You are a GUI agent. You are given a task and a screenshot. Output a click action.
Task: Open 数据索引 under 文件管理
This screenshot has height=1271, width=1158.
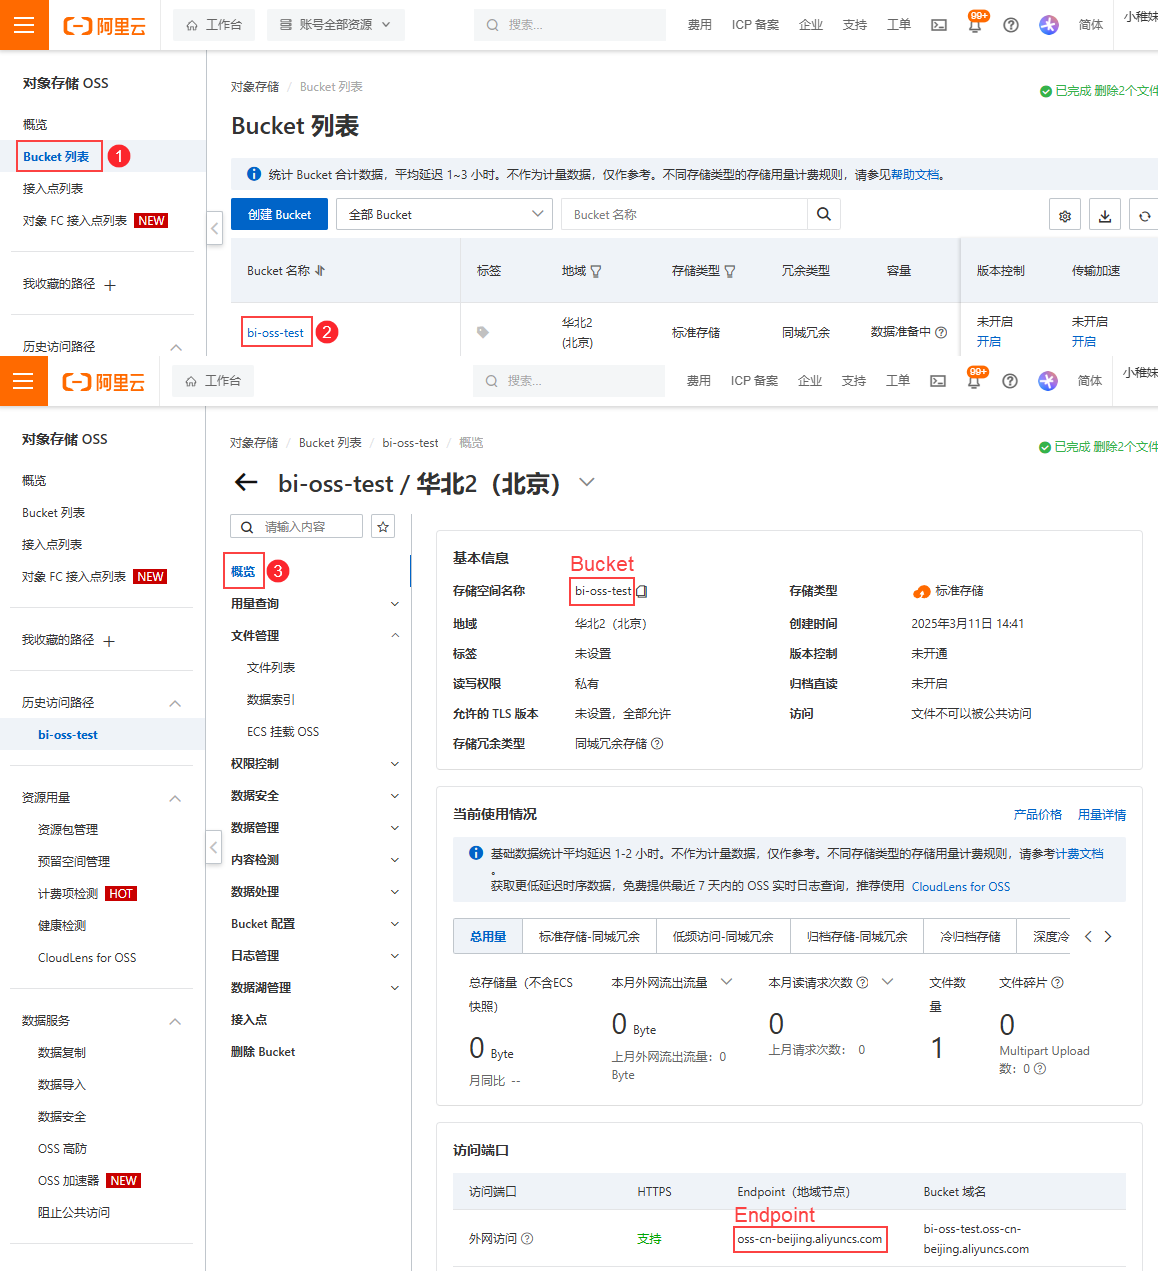(271, 700)
